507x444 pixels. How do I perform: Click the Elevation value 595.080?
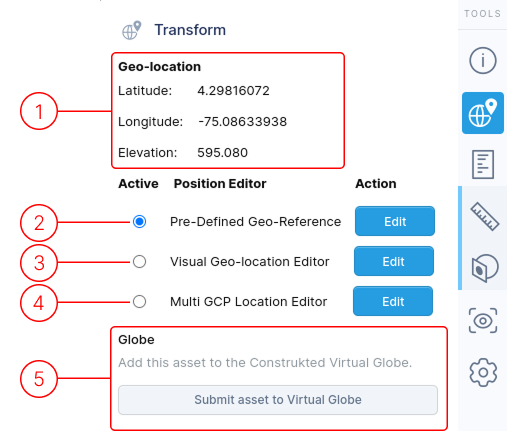click(223, 153)
